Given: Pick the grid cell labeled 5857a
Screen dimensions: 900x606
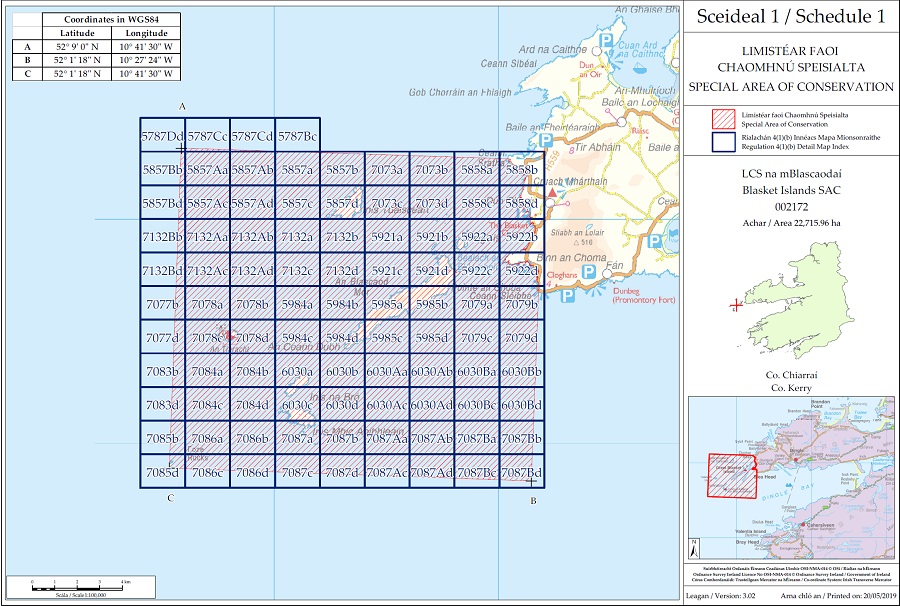Looking at the screenshot, I should [x=297, y=170].
